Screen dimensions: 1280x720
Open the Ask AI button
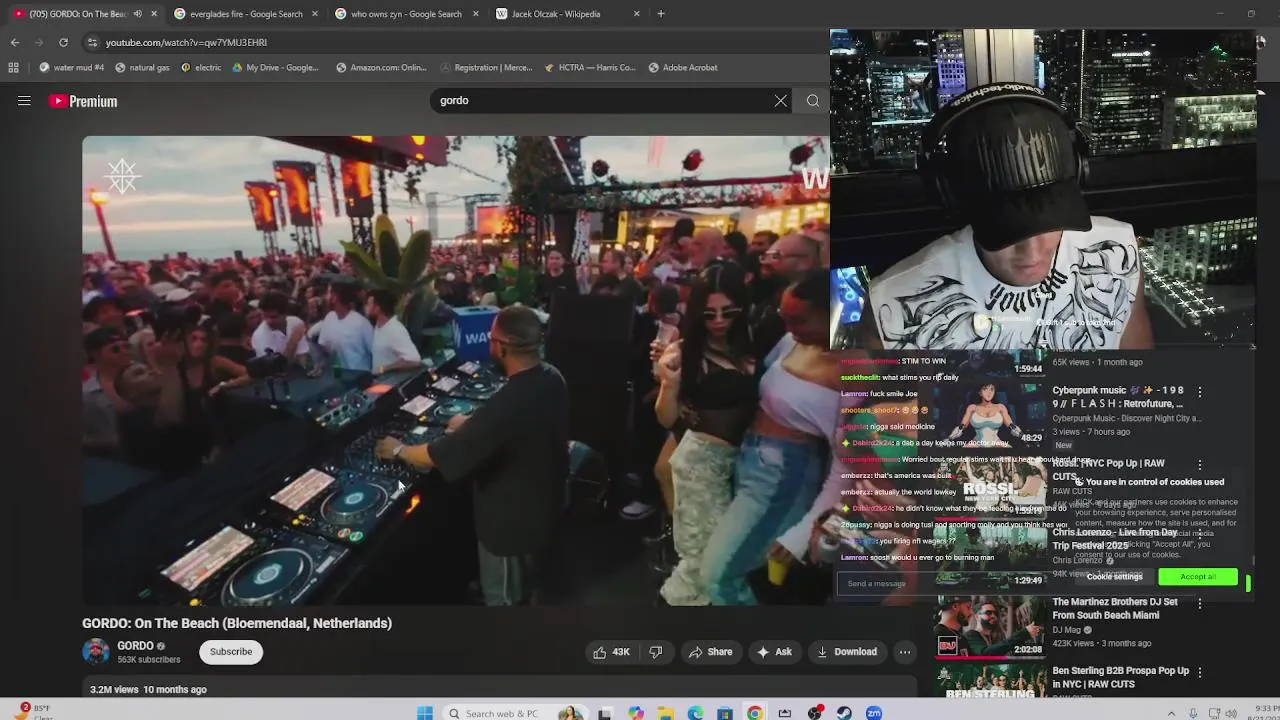774,652
